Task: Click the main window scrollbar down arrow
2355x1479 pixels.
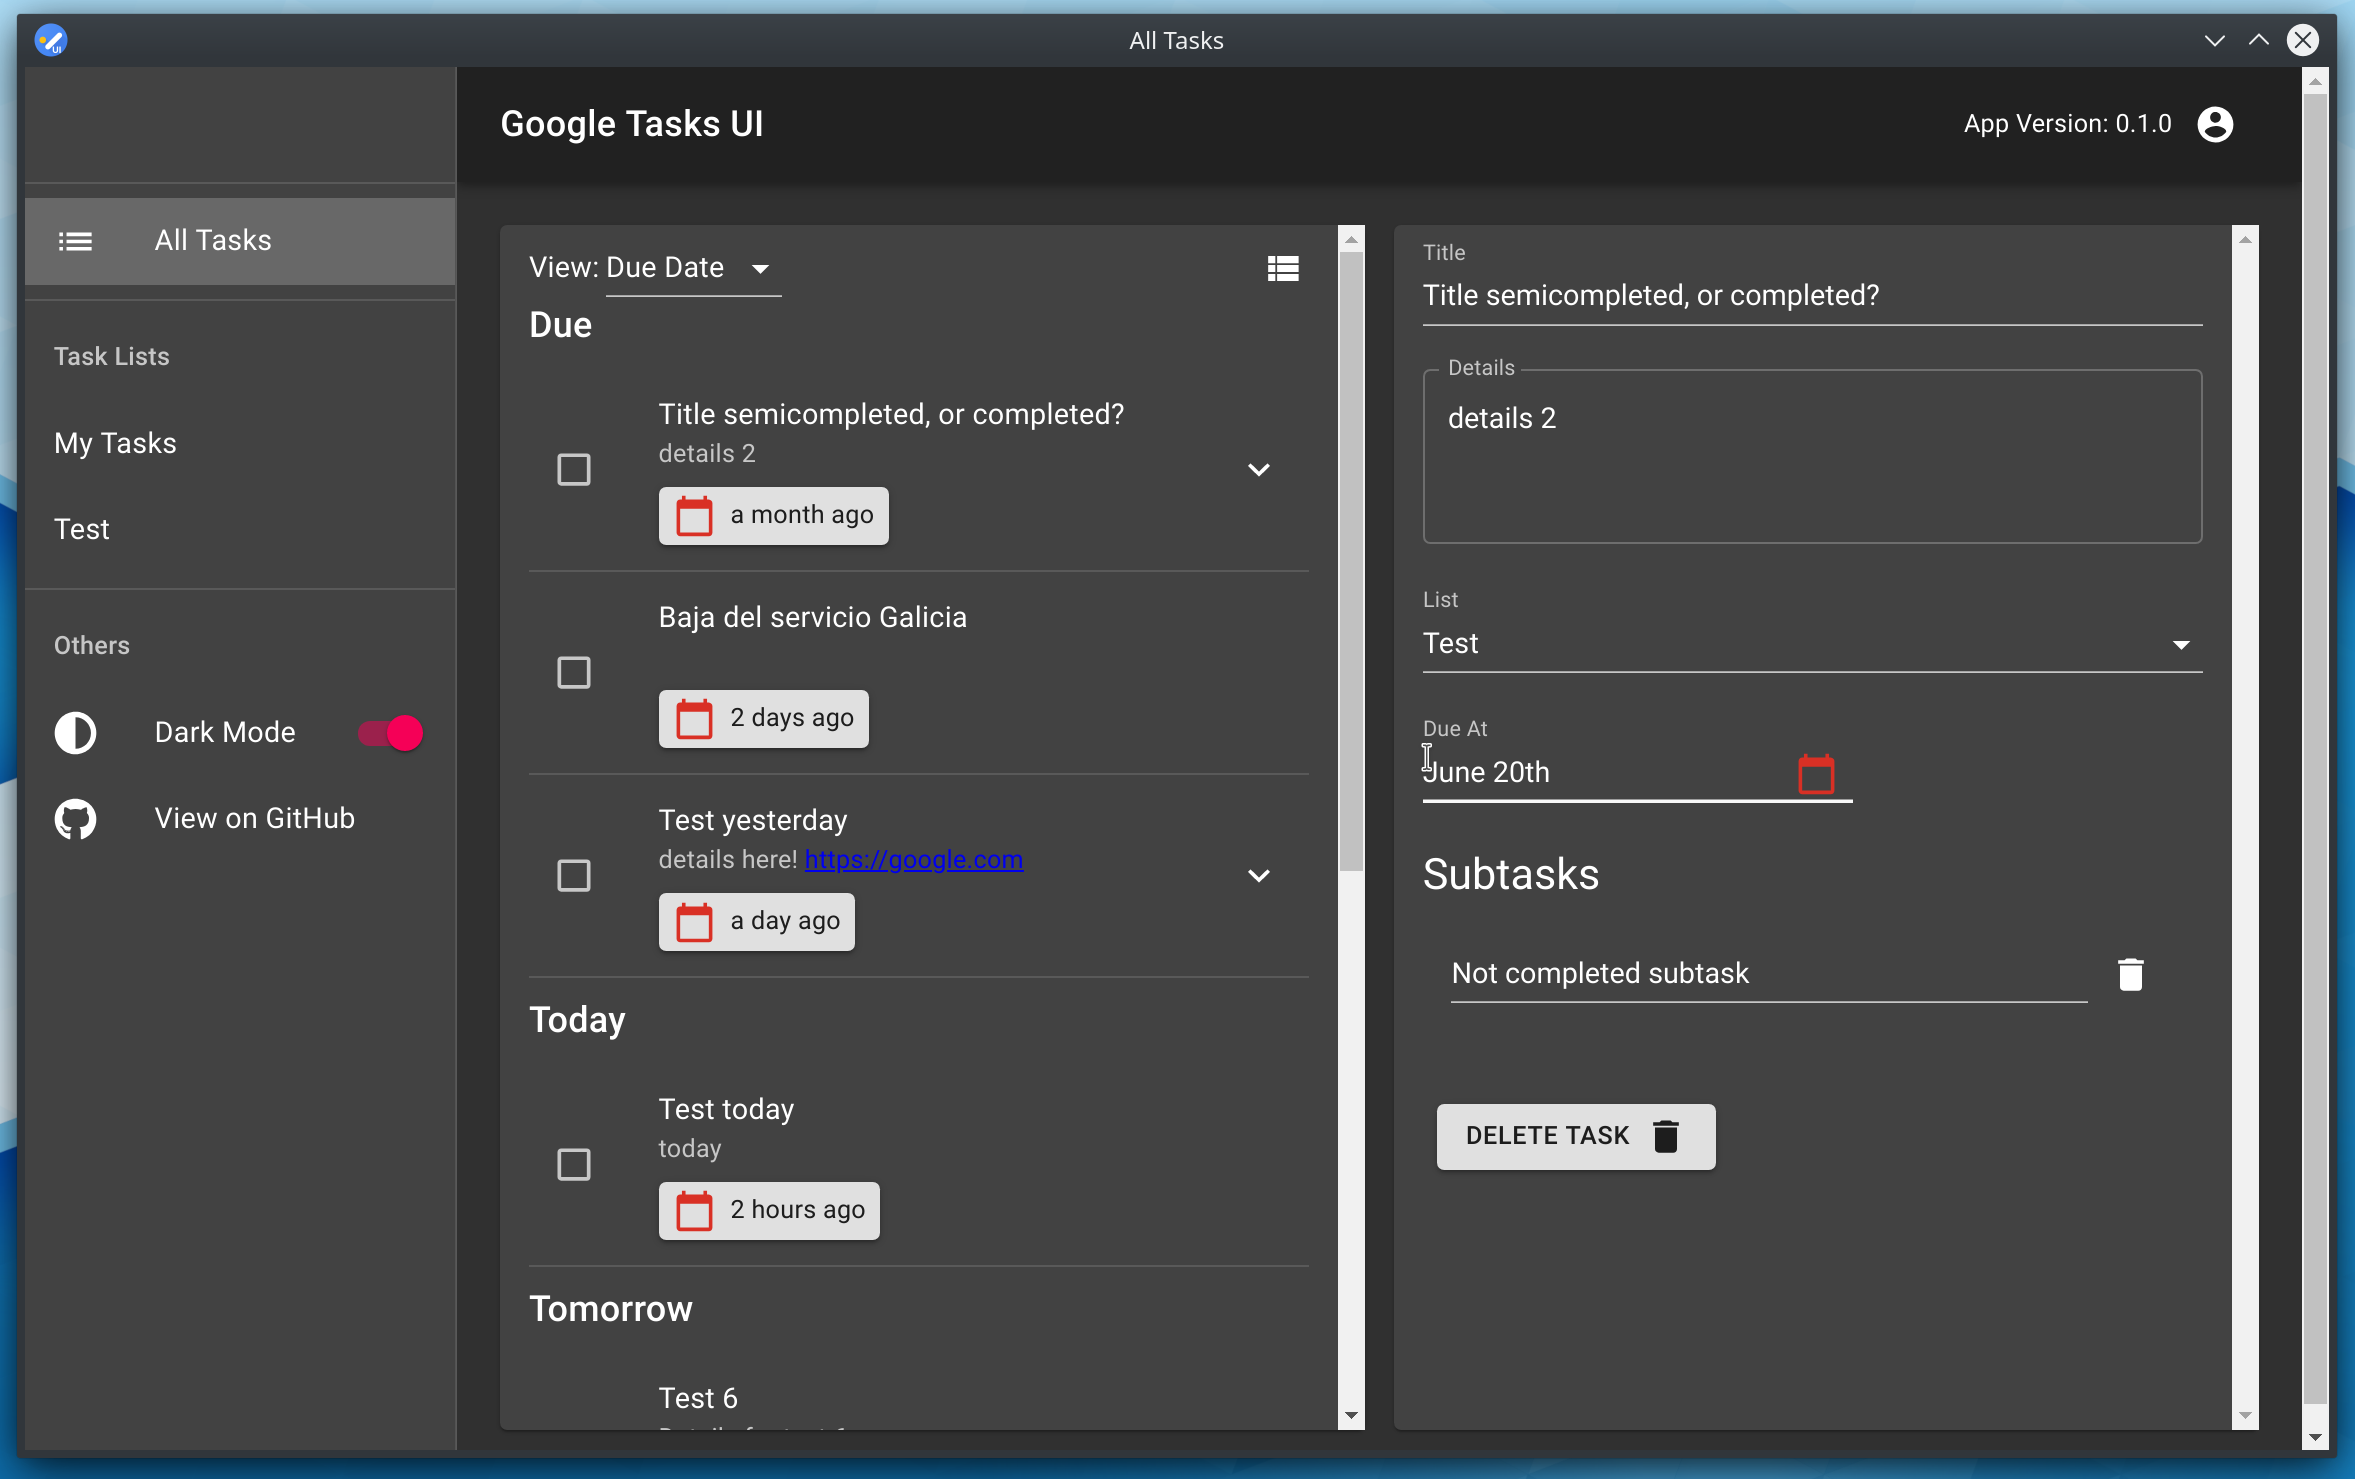Action: (x=2314, y=1439)
